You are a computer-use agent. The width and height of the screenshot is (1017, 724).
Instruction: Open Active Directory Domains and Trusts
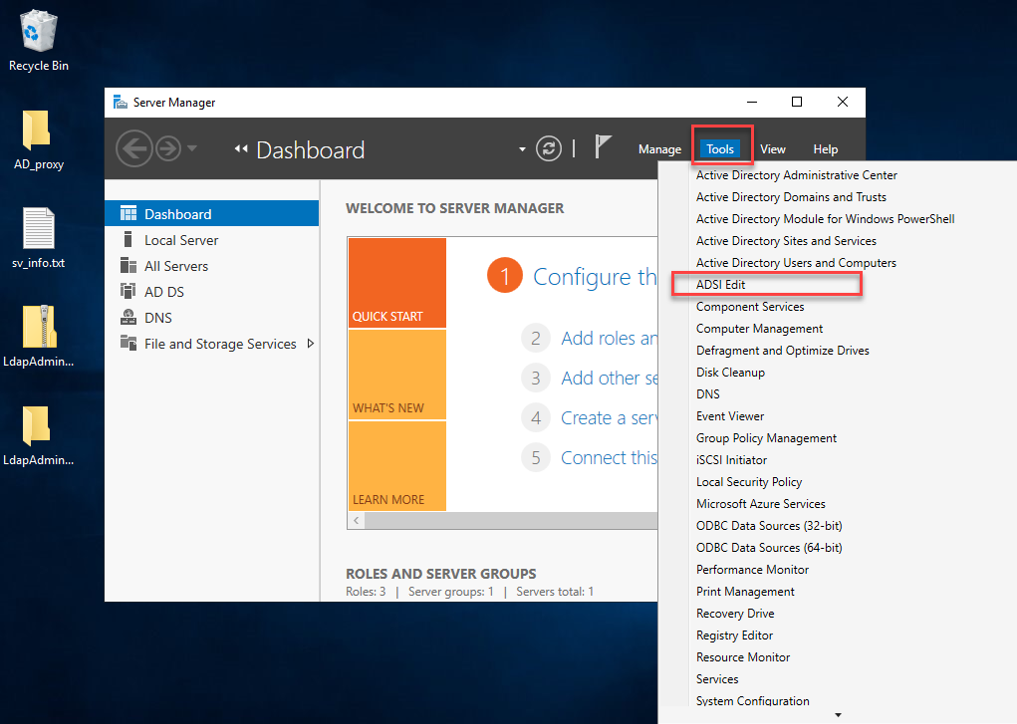pos(791,197)
